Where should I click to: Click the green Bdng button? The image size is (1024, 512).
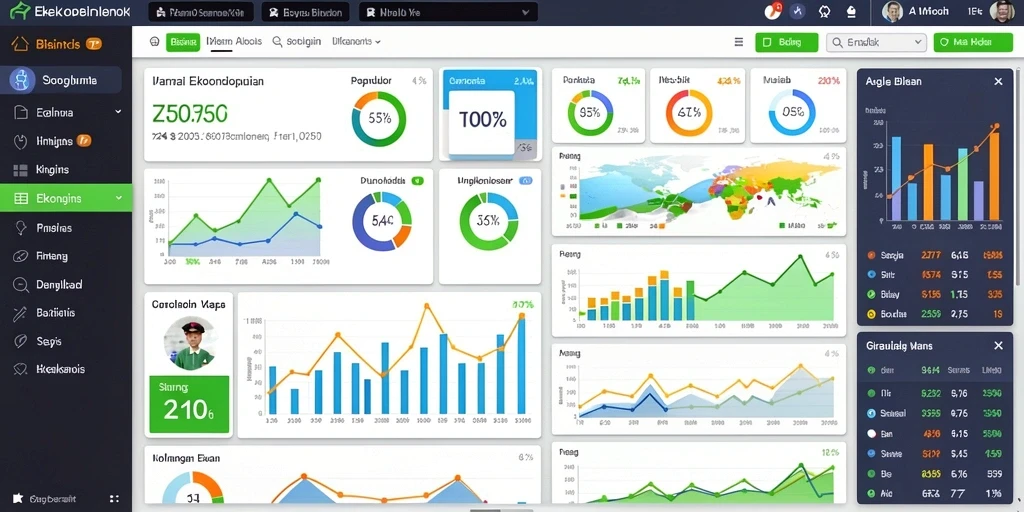(x=786, y=42)
